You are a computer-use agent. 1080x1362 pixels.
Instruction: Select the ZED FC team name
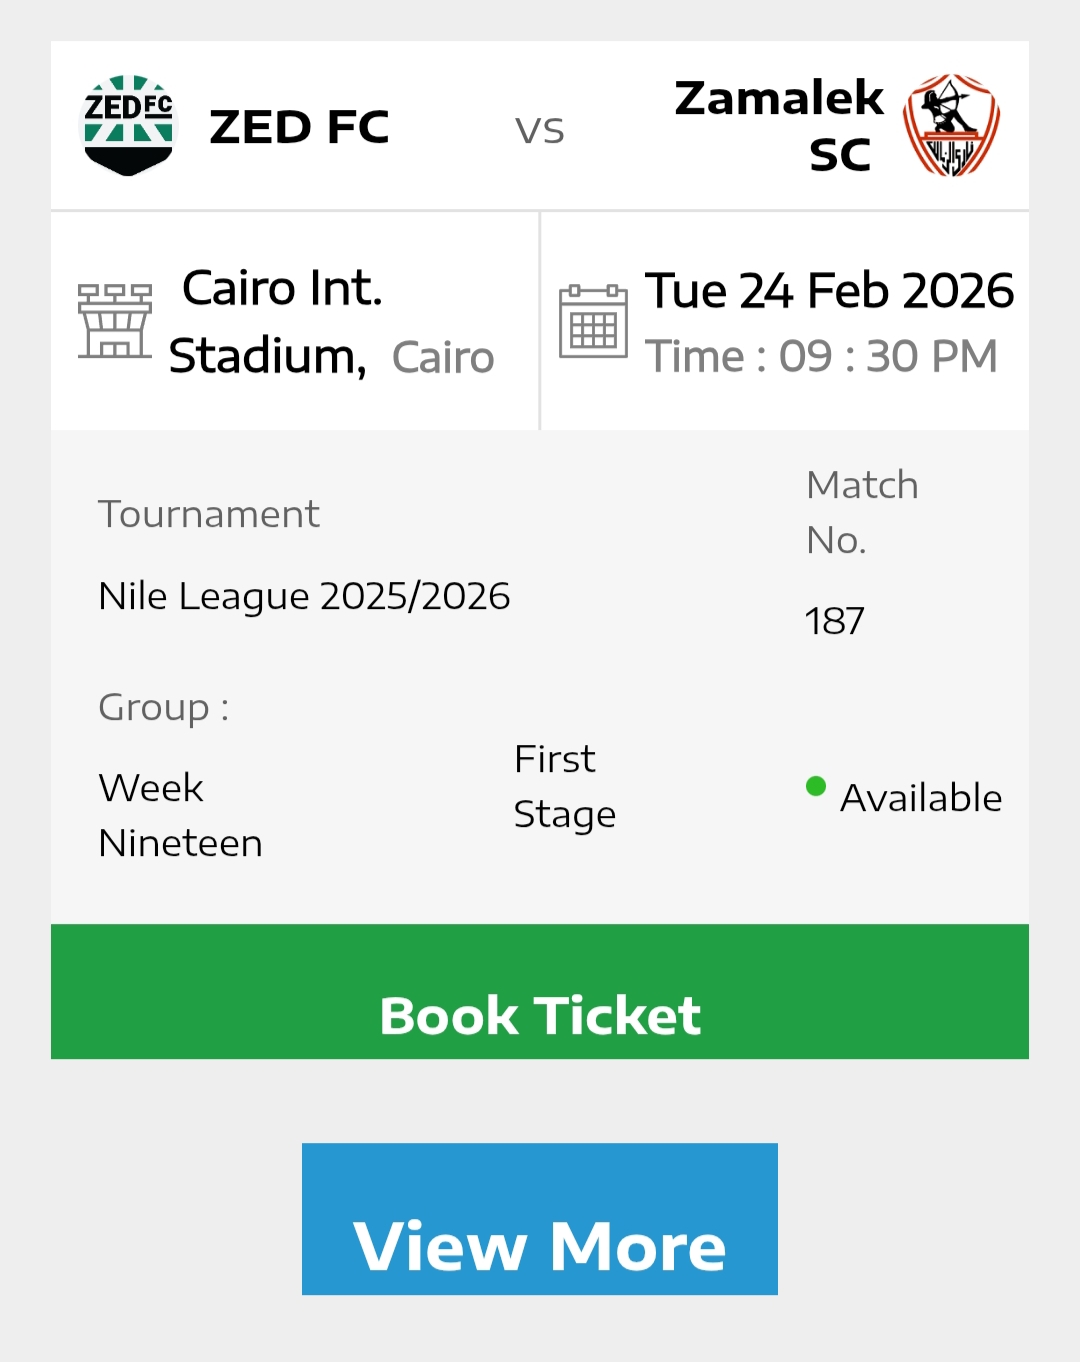302,126
